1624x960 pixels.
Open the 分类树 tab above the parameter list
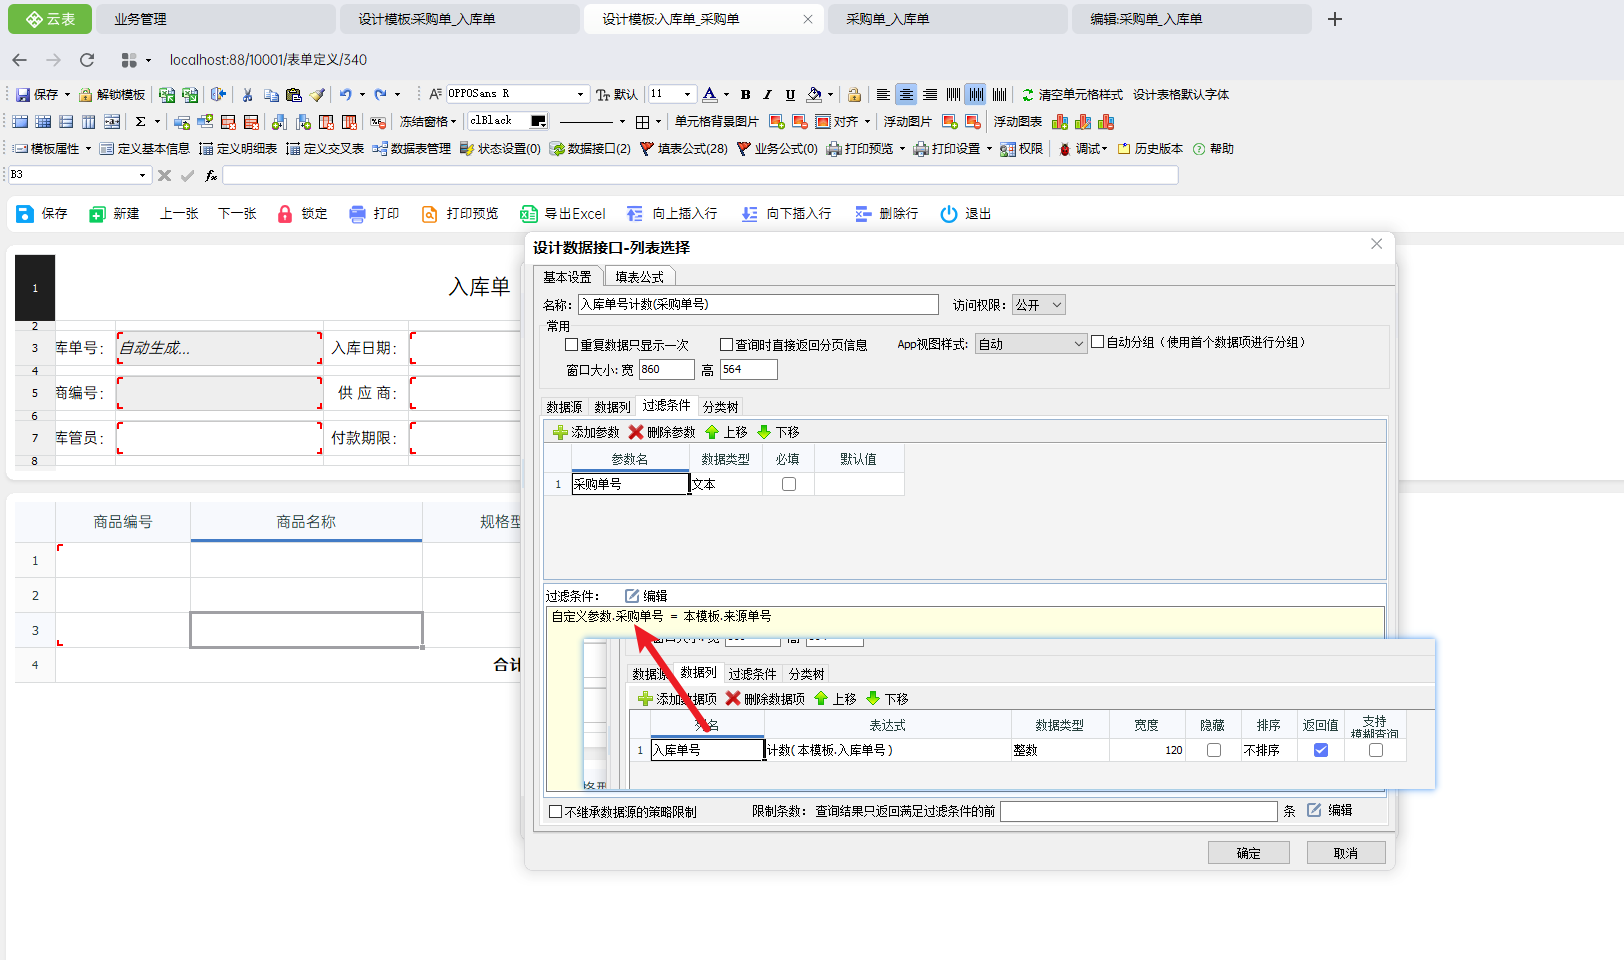[720, 407]
